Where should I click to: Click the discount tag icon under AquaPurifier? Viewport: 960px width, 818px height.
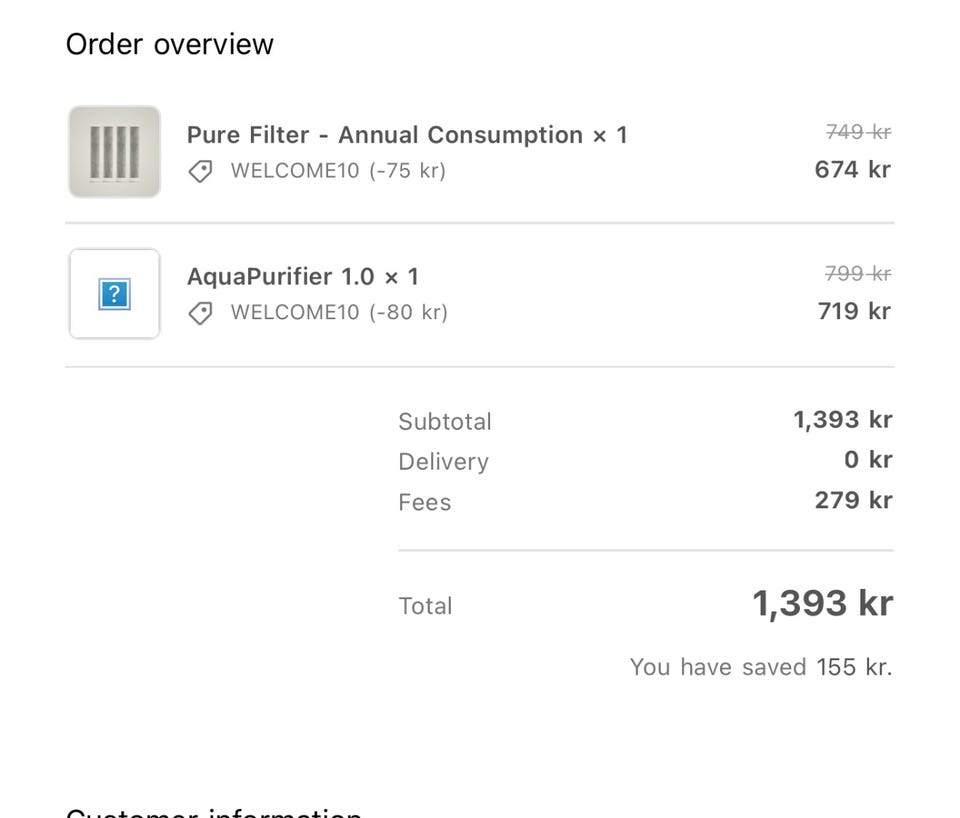[x=201, y=314]
